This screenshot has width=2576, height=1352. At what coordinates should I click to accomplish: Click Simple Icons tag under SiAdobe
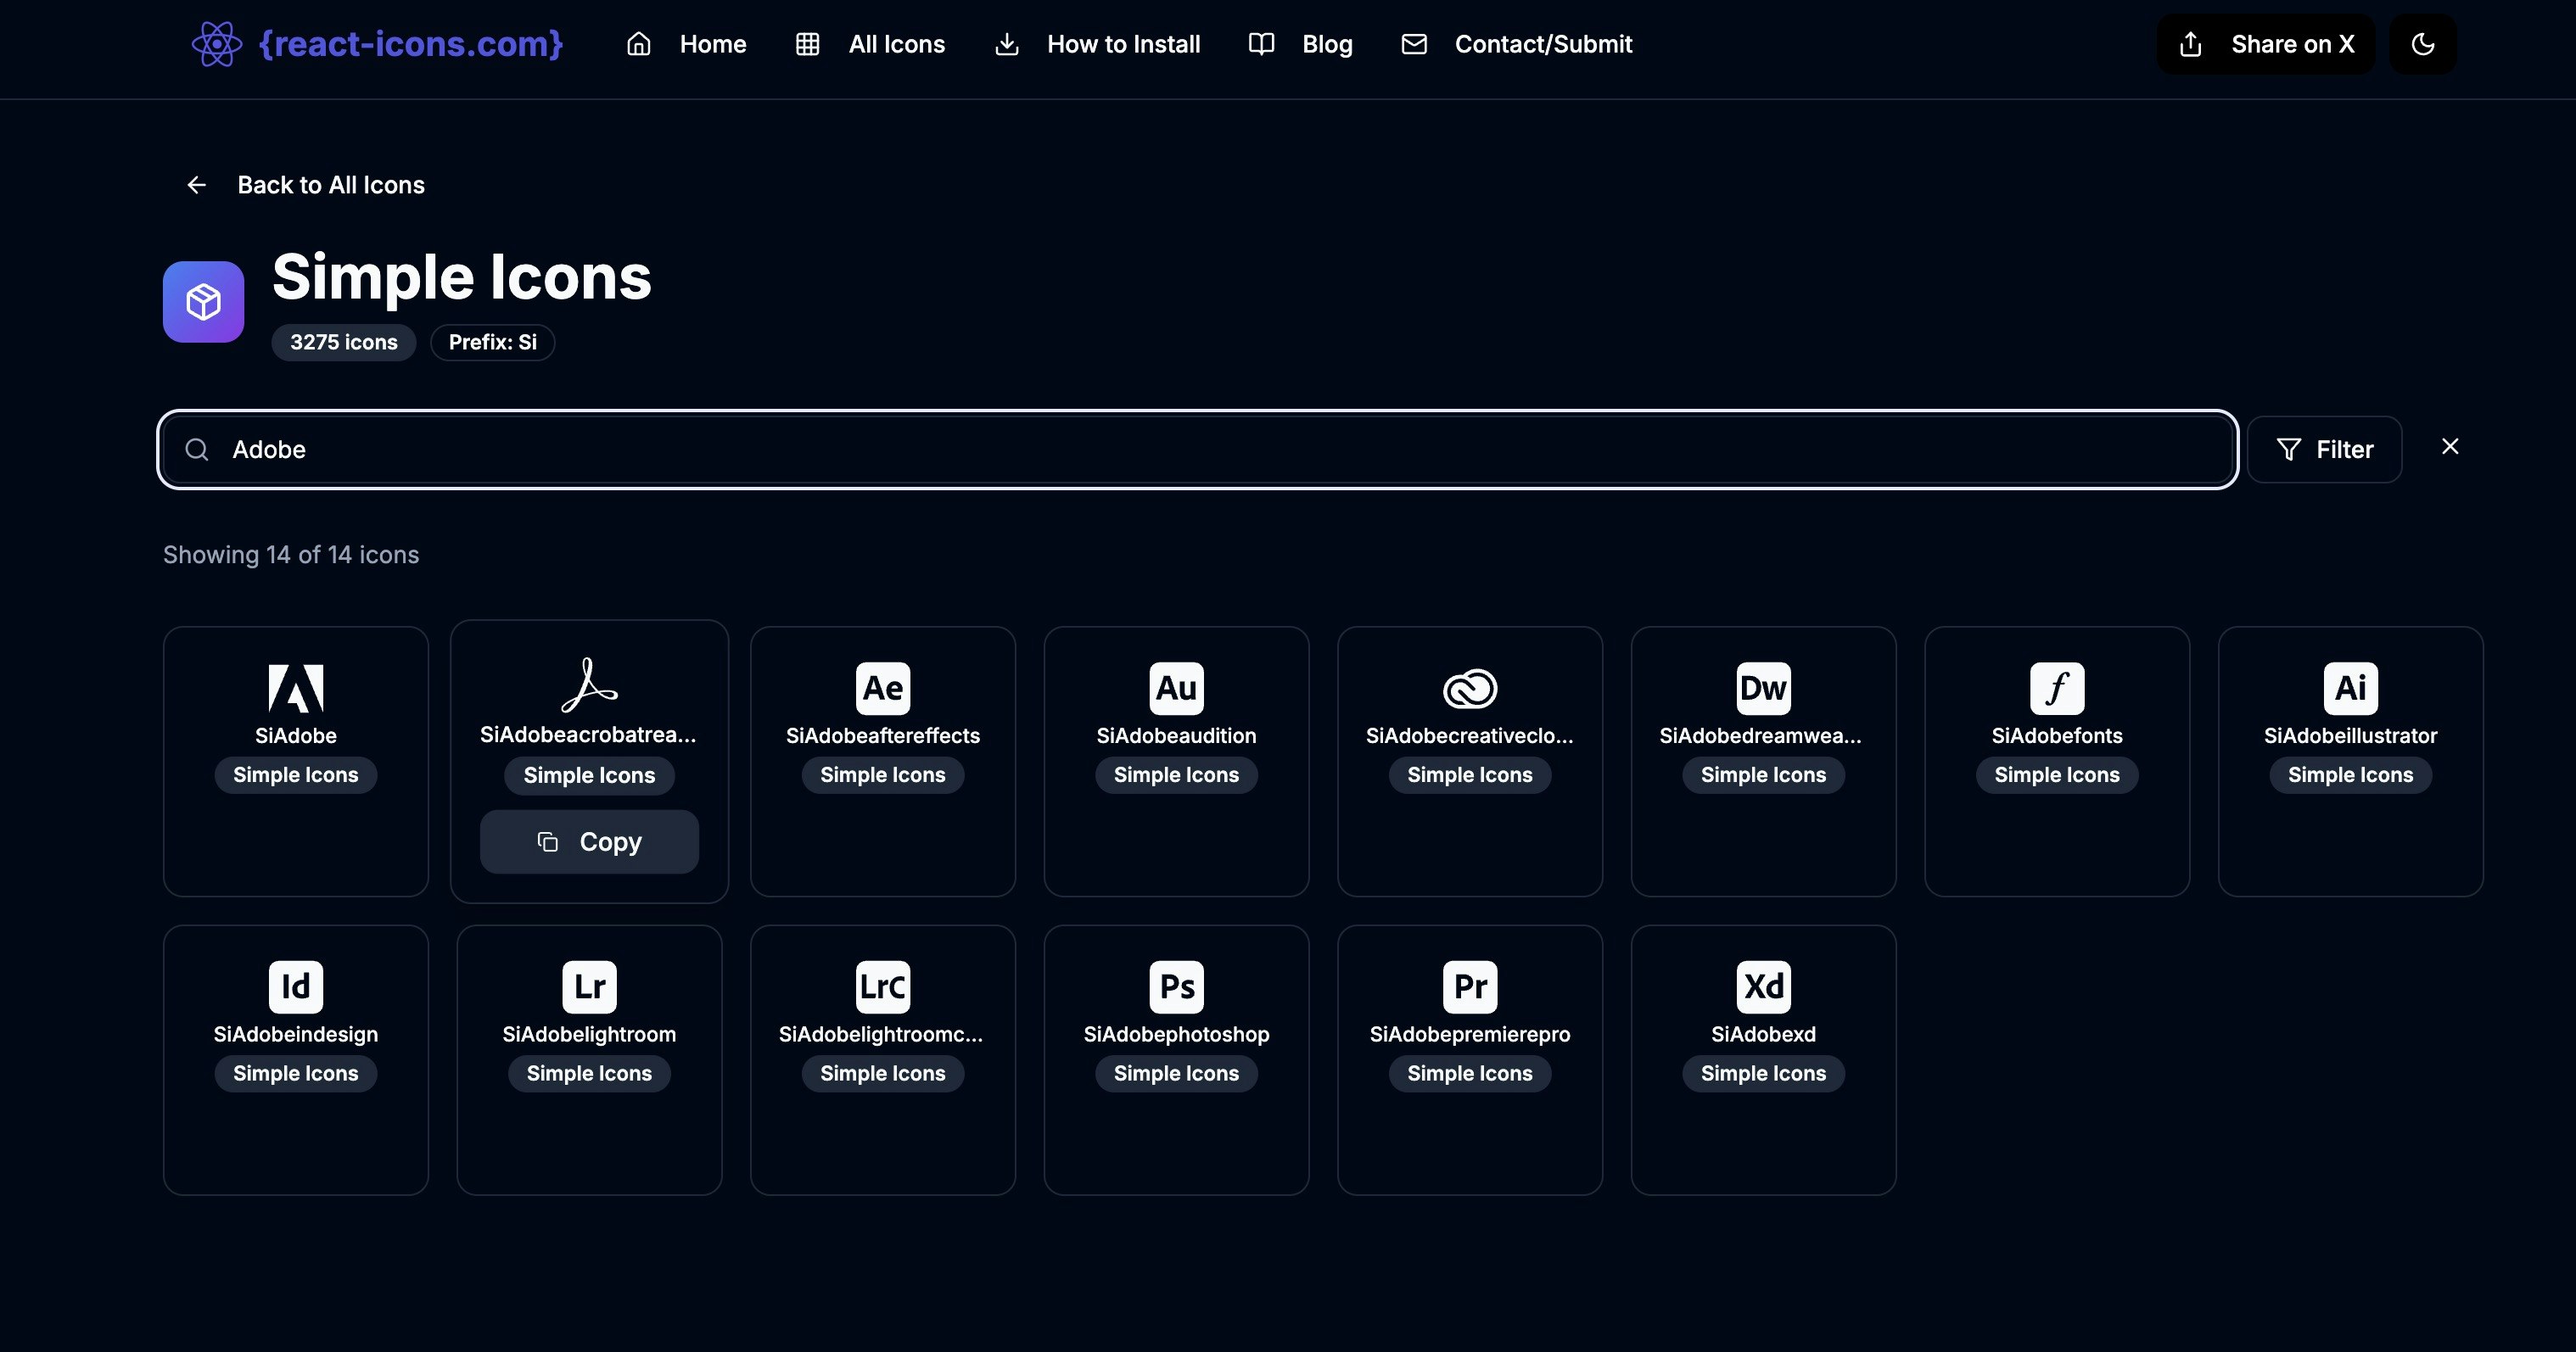(296, 775)
